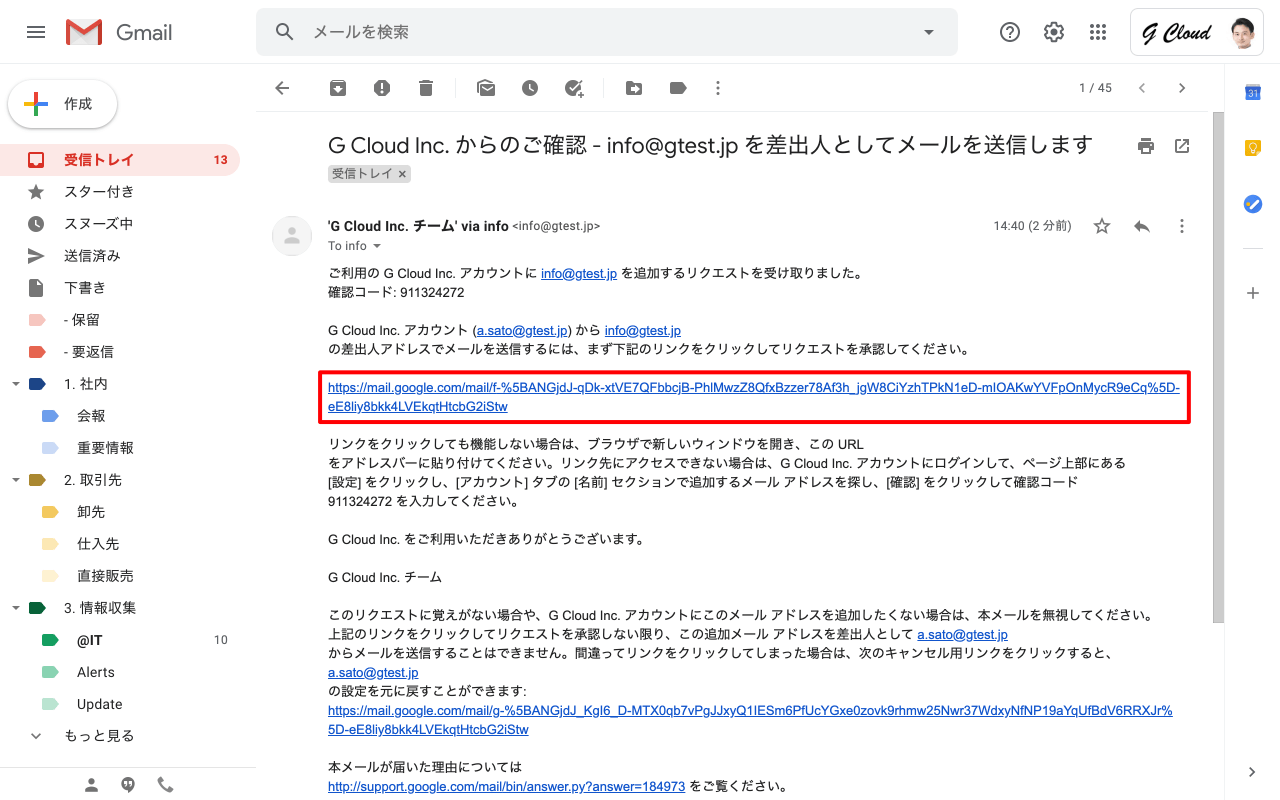Click the メールを検索 search field

pos(600,32)
